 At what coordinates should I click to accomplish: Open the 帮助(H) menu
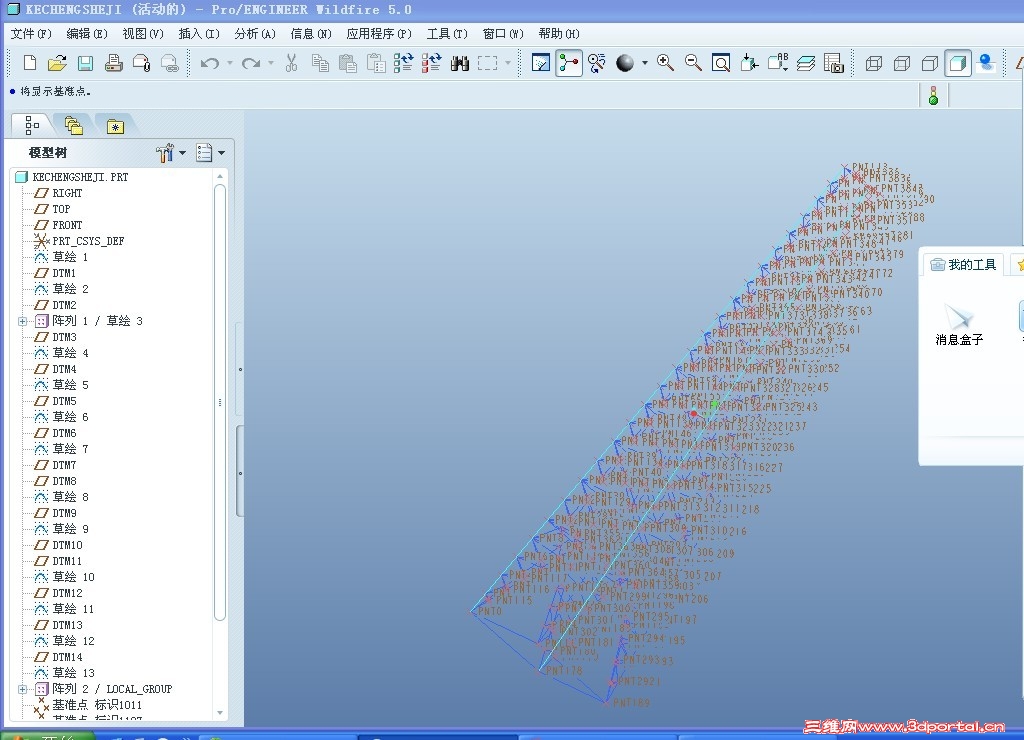[x=559, y=34]
